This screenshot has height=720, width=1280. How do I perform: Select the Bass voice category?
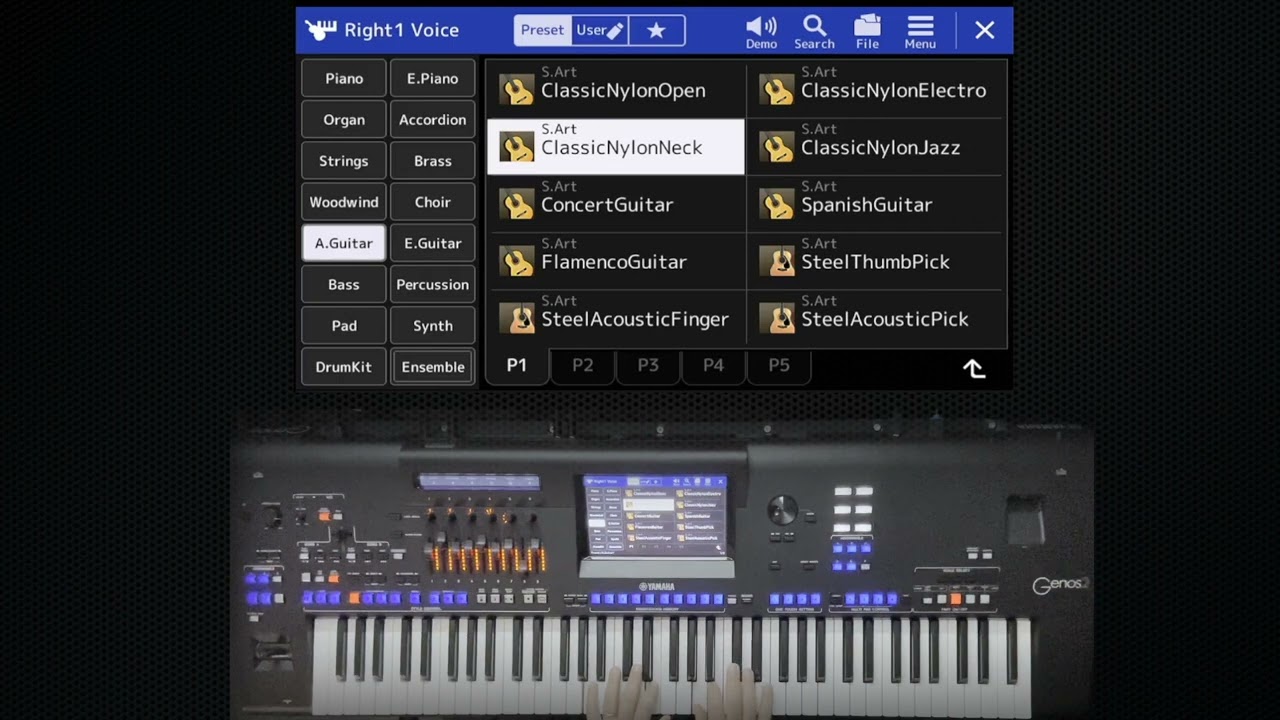[344, 285]
